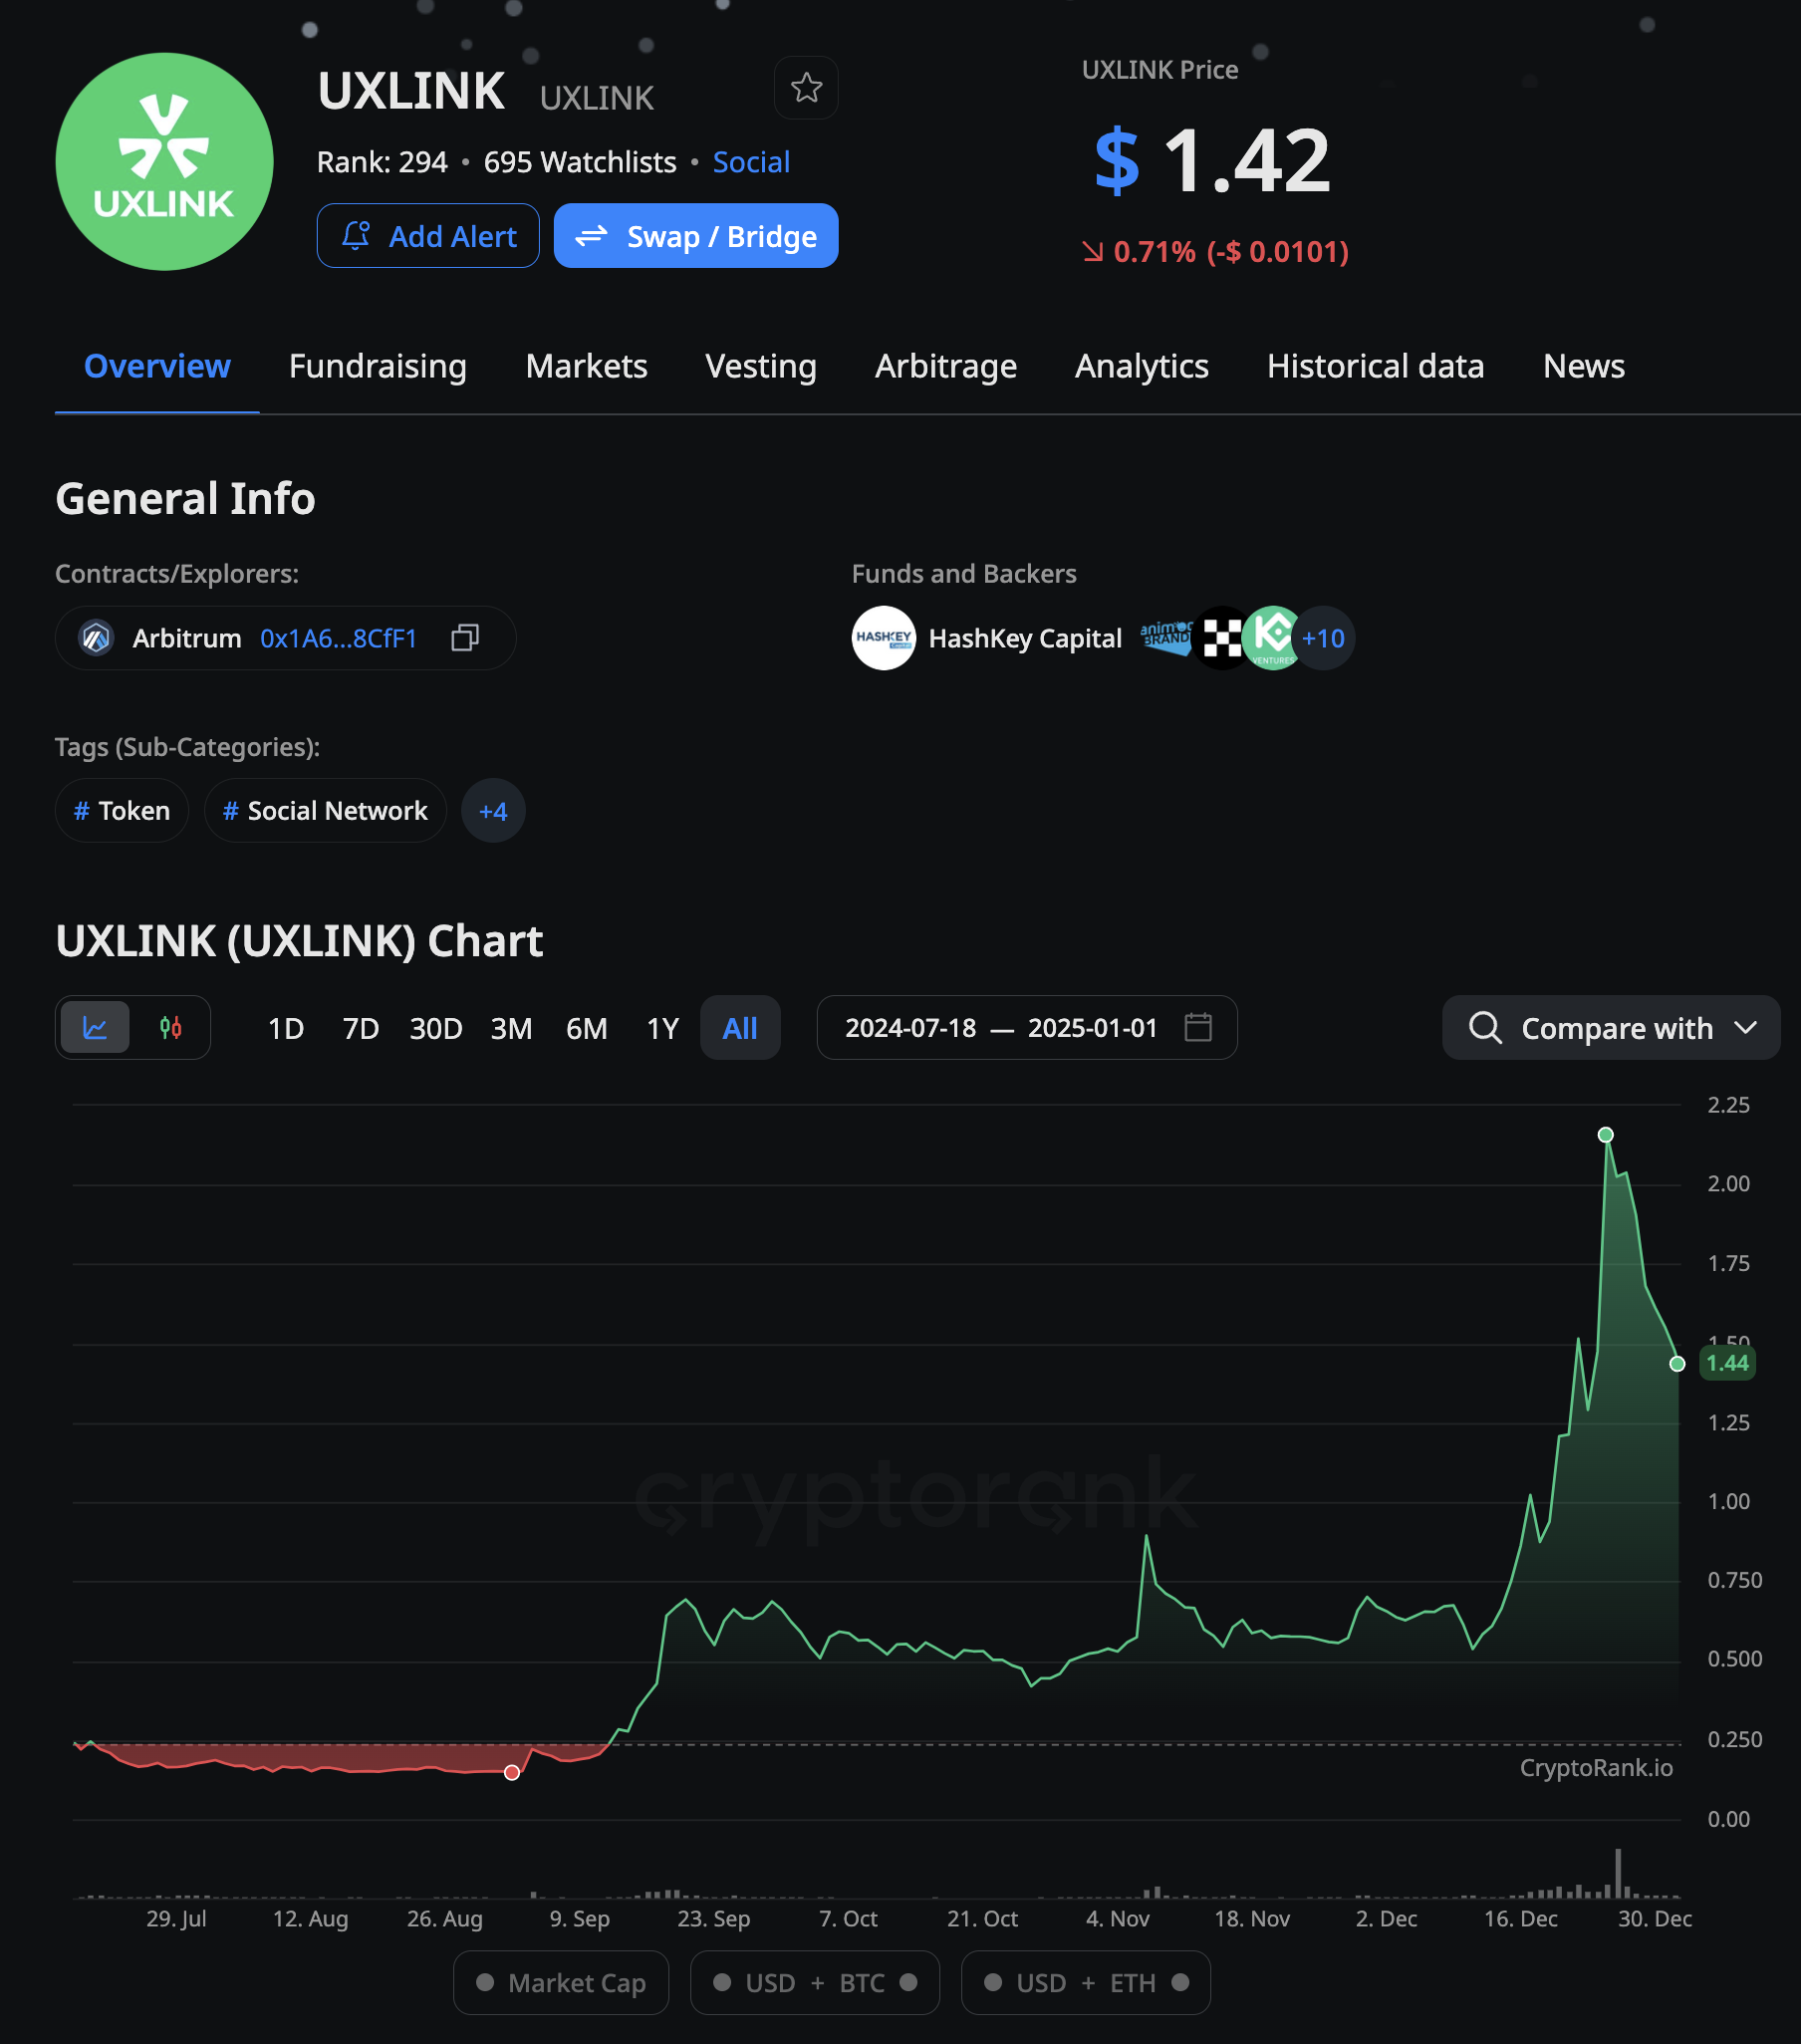The width and height of the screenshot is (1801, 2044).
Task: Open the Compare with dropdown
Action: 1611,1028
